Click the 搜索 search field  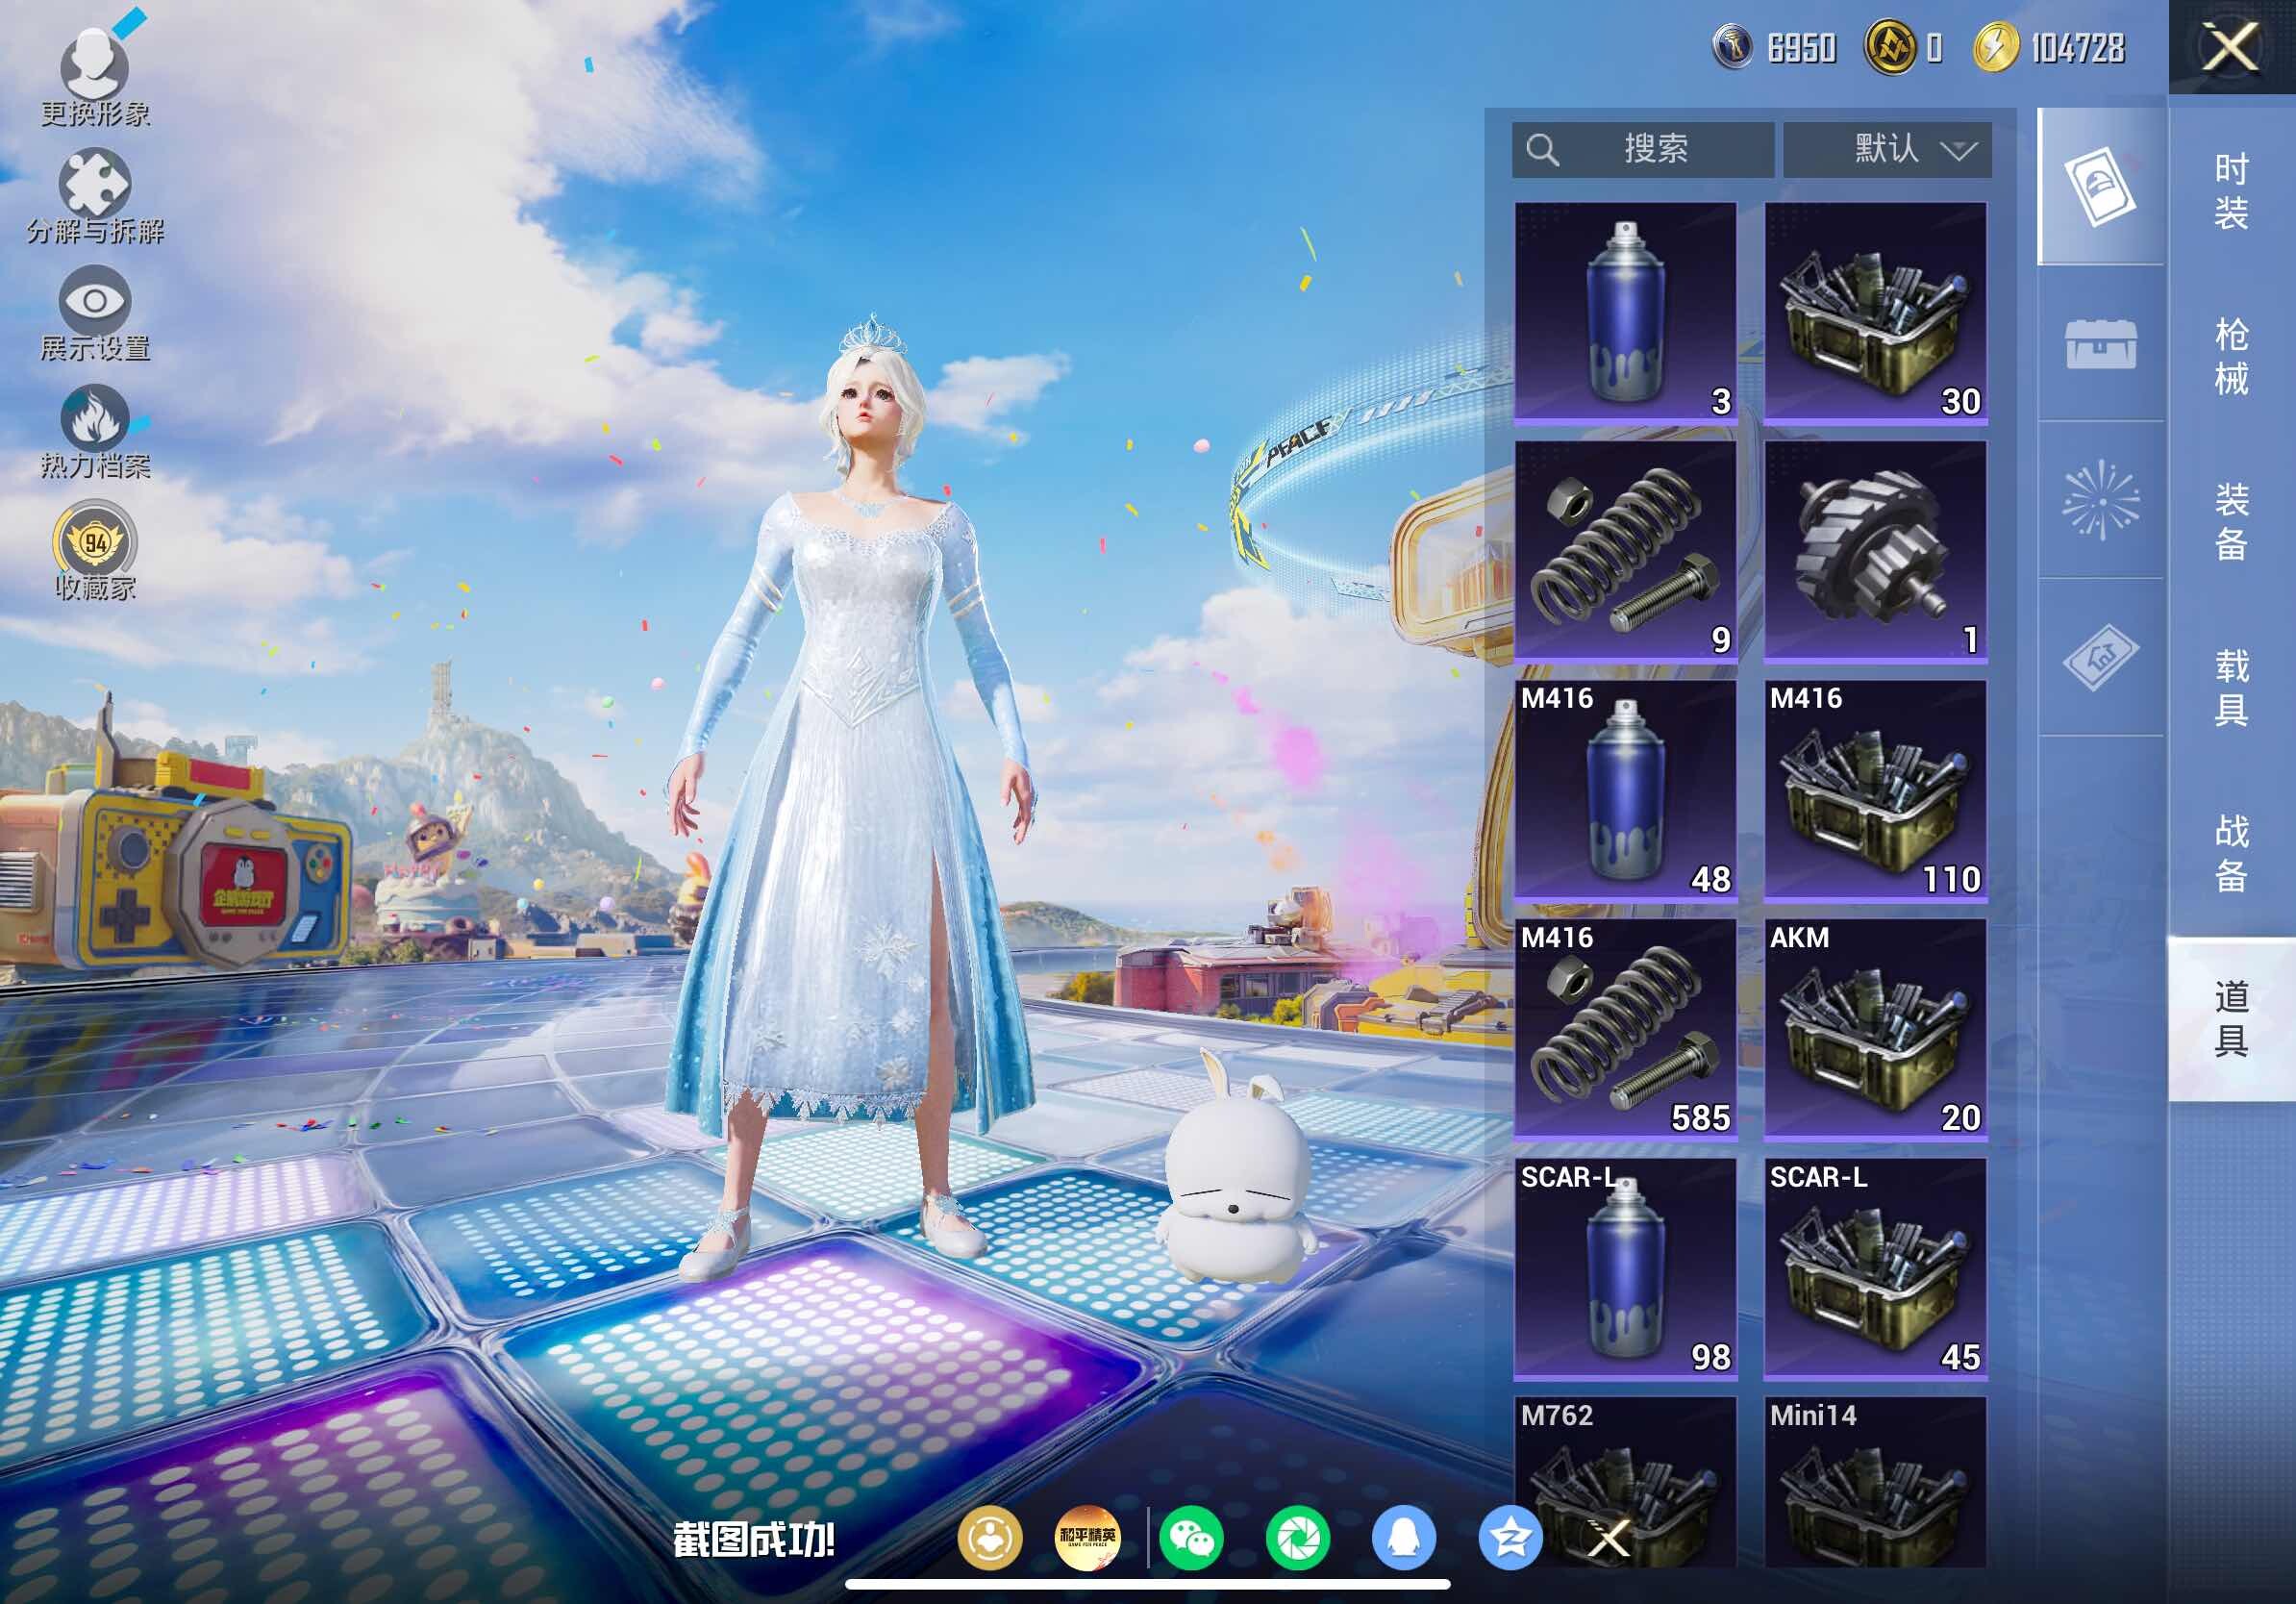[1643, 150]
